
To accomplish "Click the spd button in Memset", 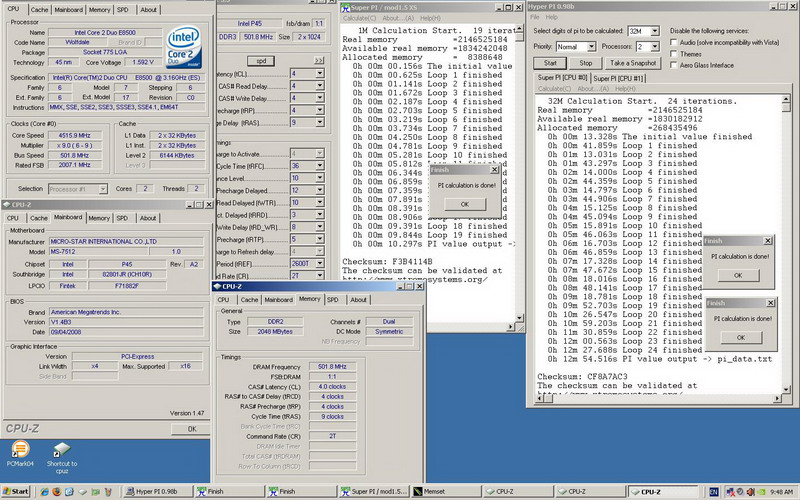I will point(260,61).
